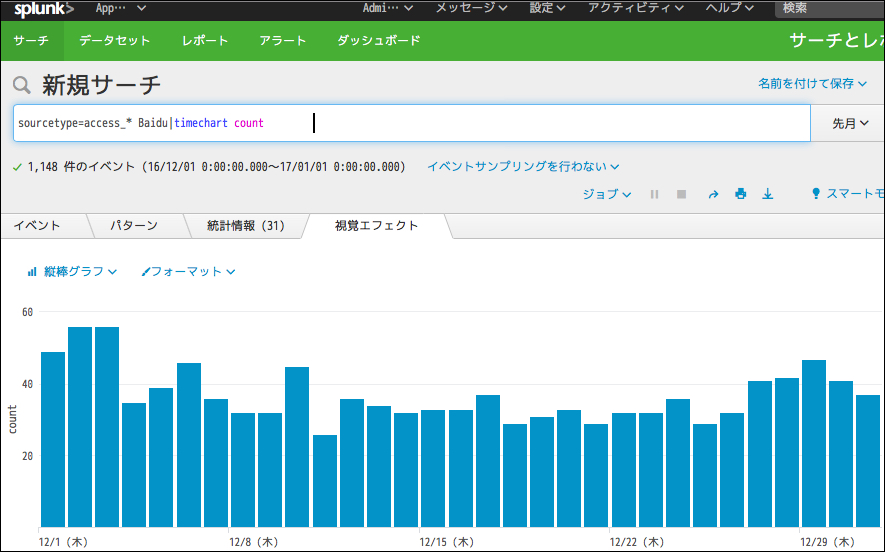Go to the レポート page
Viewport: 885px width, 552px height.
(205, 41)
